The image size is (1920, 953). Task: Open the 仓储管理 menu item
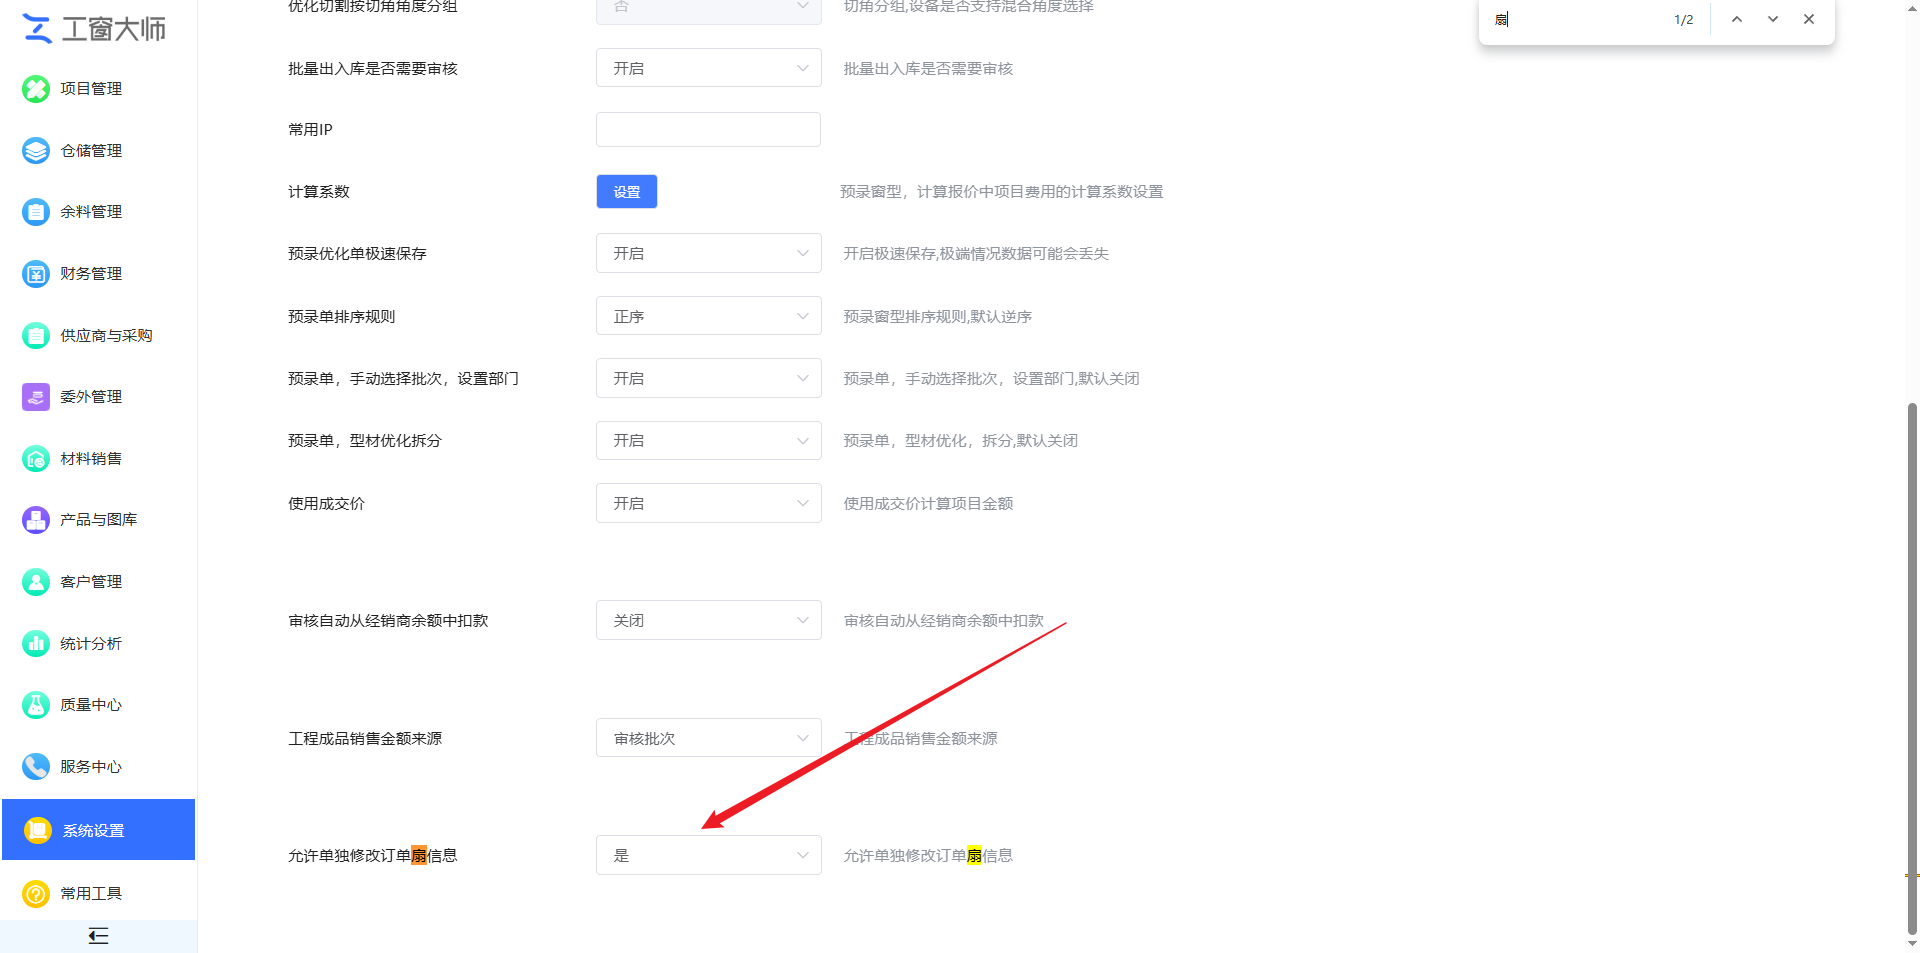98,151
